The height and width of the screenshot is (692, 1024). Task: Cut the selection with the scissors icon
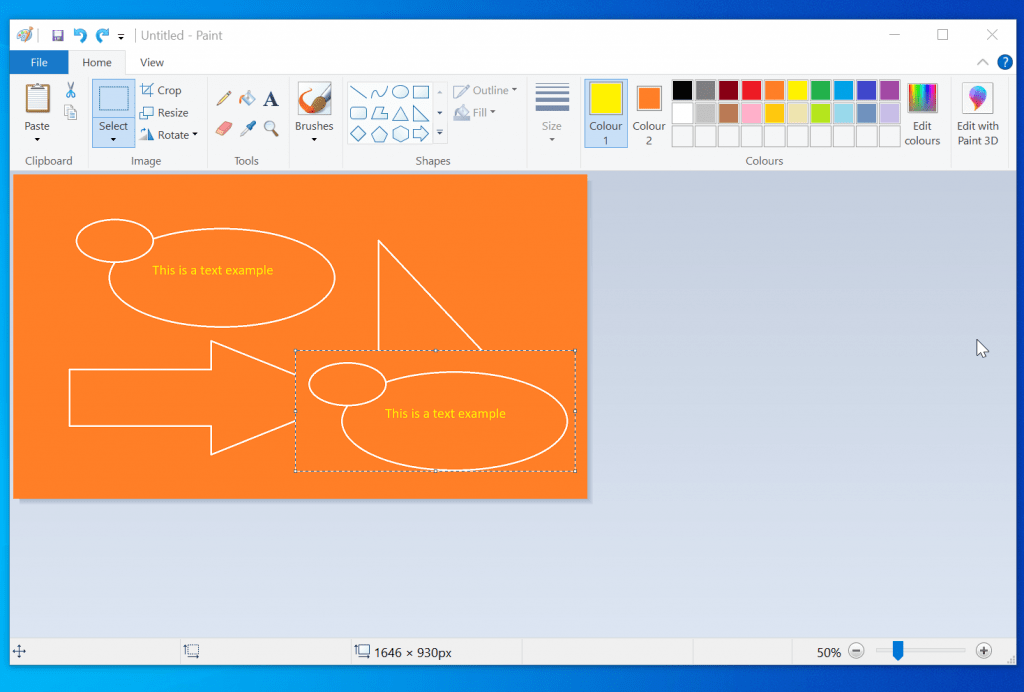click(x=71, y=89)
